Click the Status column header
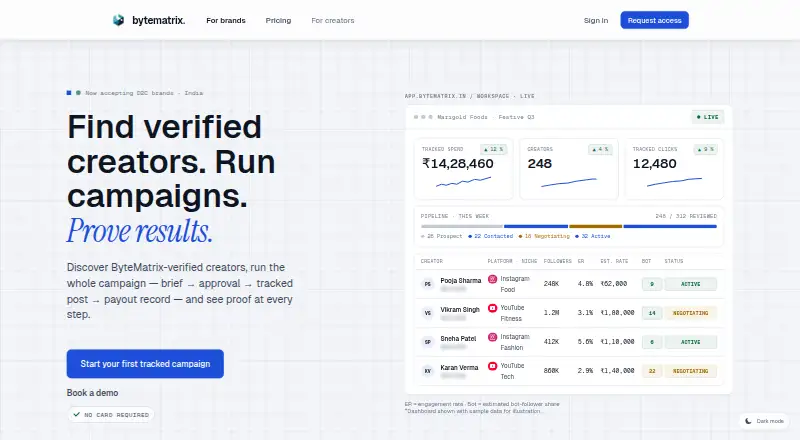The width and height of the screenshot is (800, 440). [673, 261]
